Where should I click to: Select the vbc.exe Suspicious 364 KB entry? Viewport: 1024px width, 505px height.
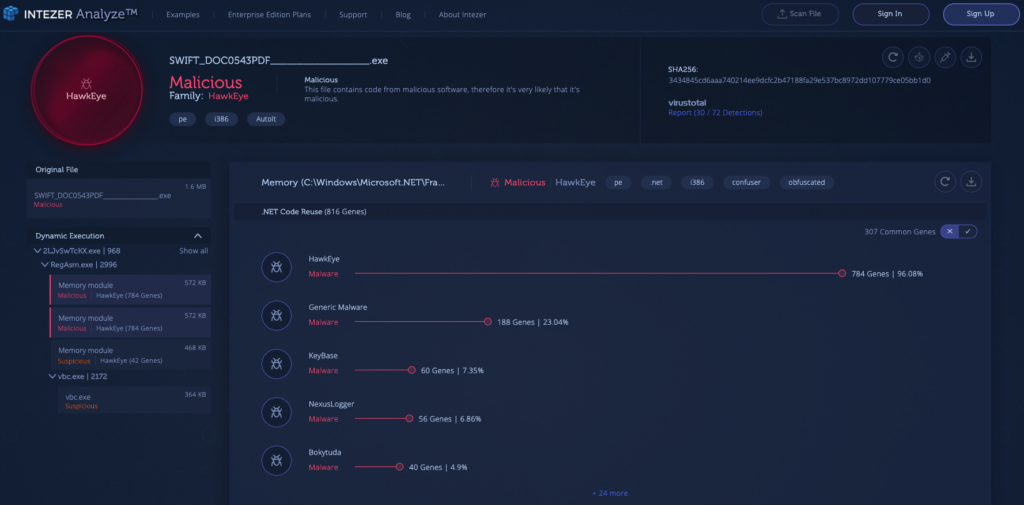[x=134, y=400]
